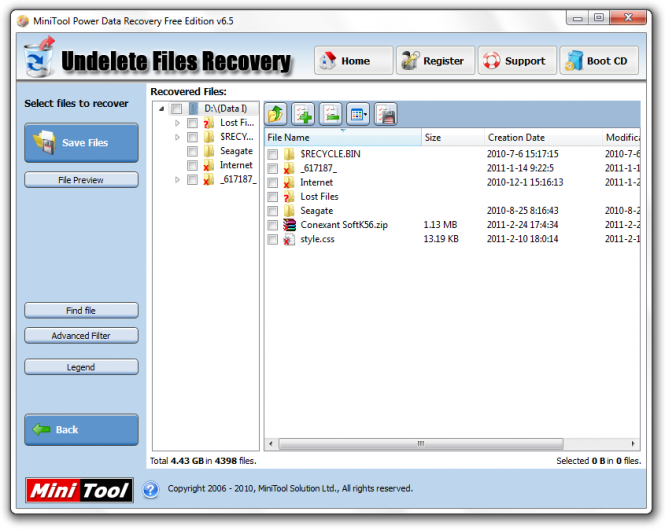The height and width of the screenshot is (530, 665).
Task: Go up one folder level via toolbar
Action: coord(276,114)
